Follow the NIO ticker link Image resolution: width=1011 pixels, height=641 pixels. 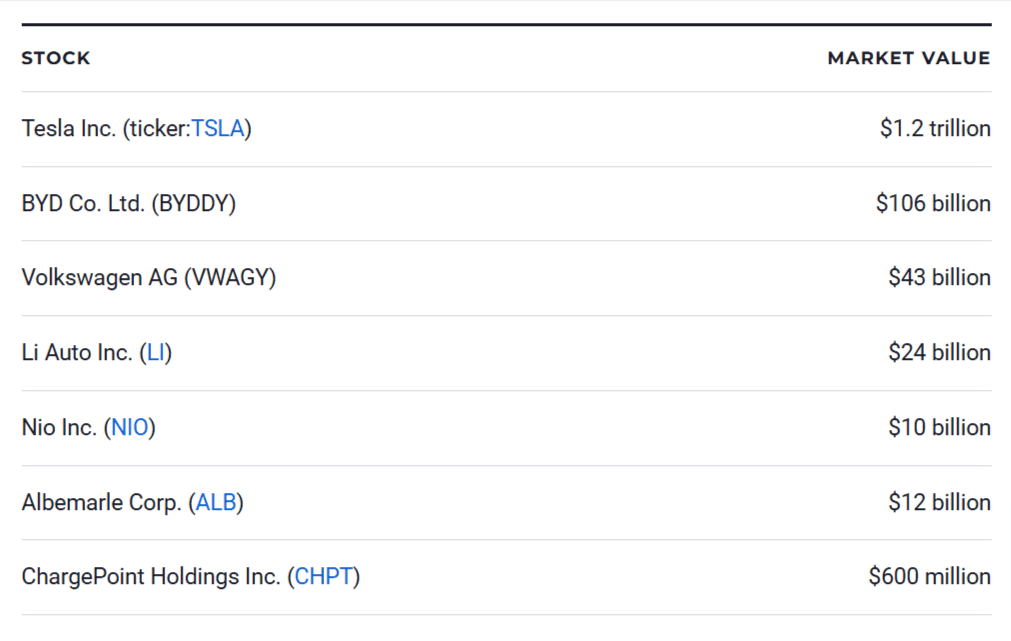[x=130, y=428]
